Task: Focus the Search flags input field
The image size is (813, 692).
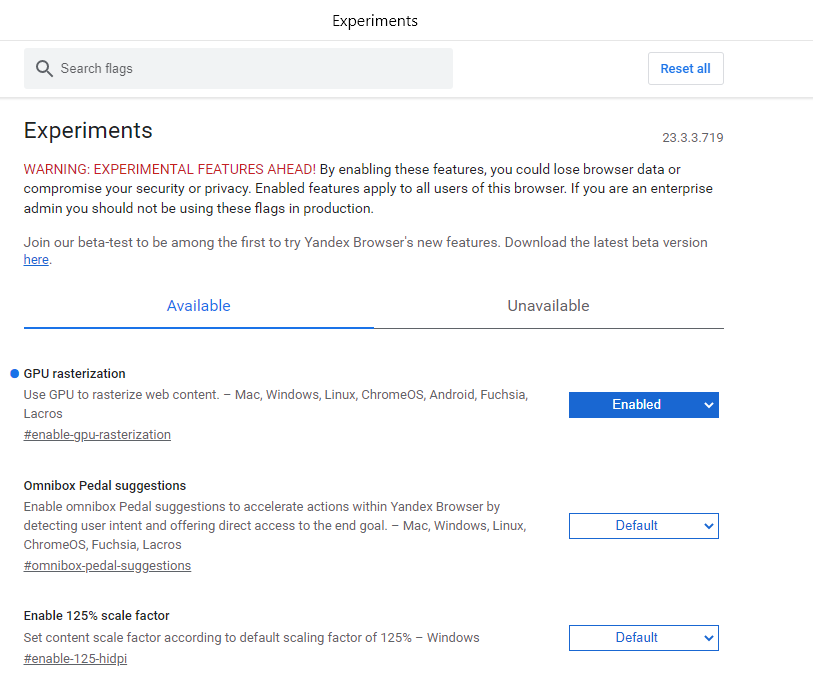Action: click(250, 68)
